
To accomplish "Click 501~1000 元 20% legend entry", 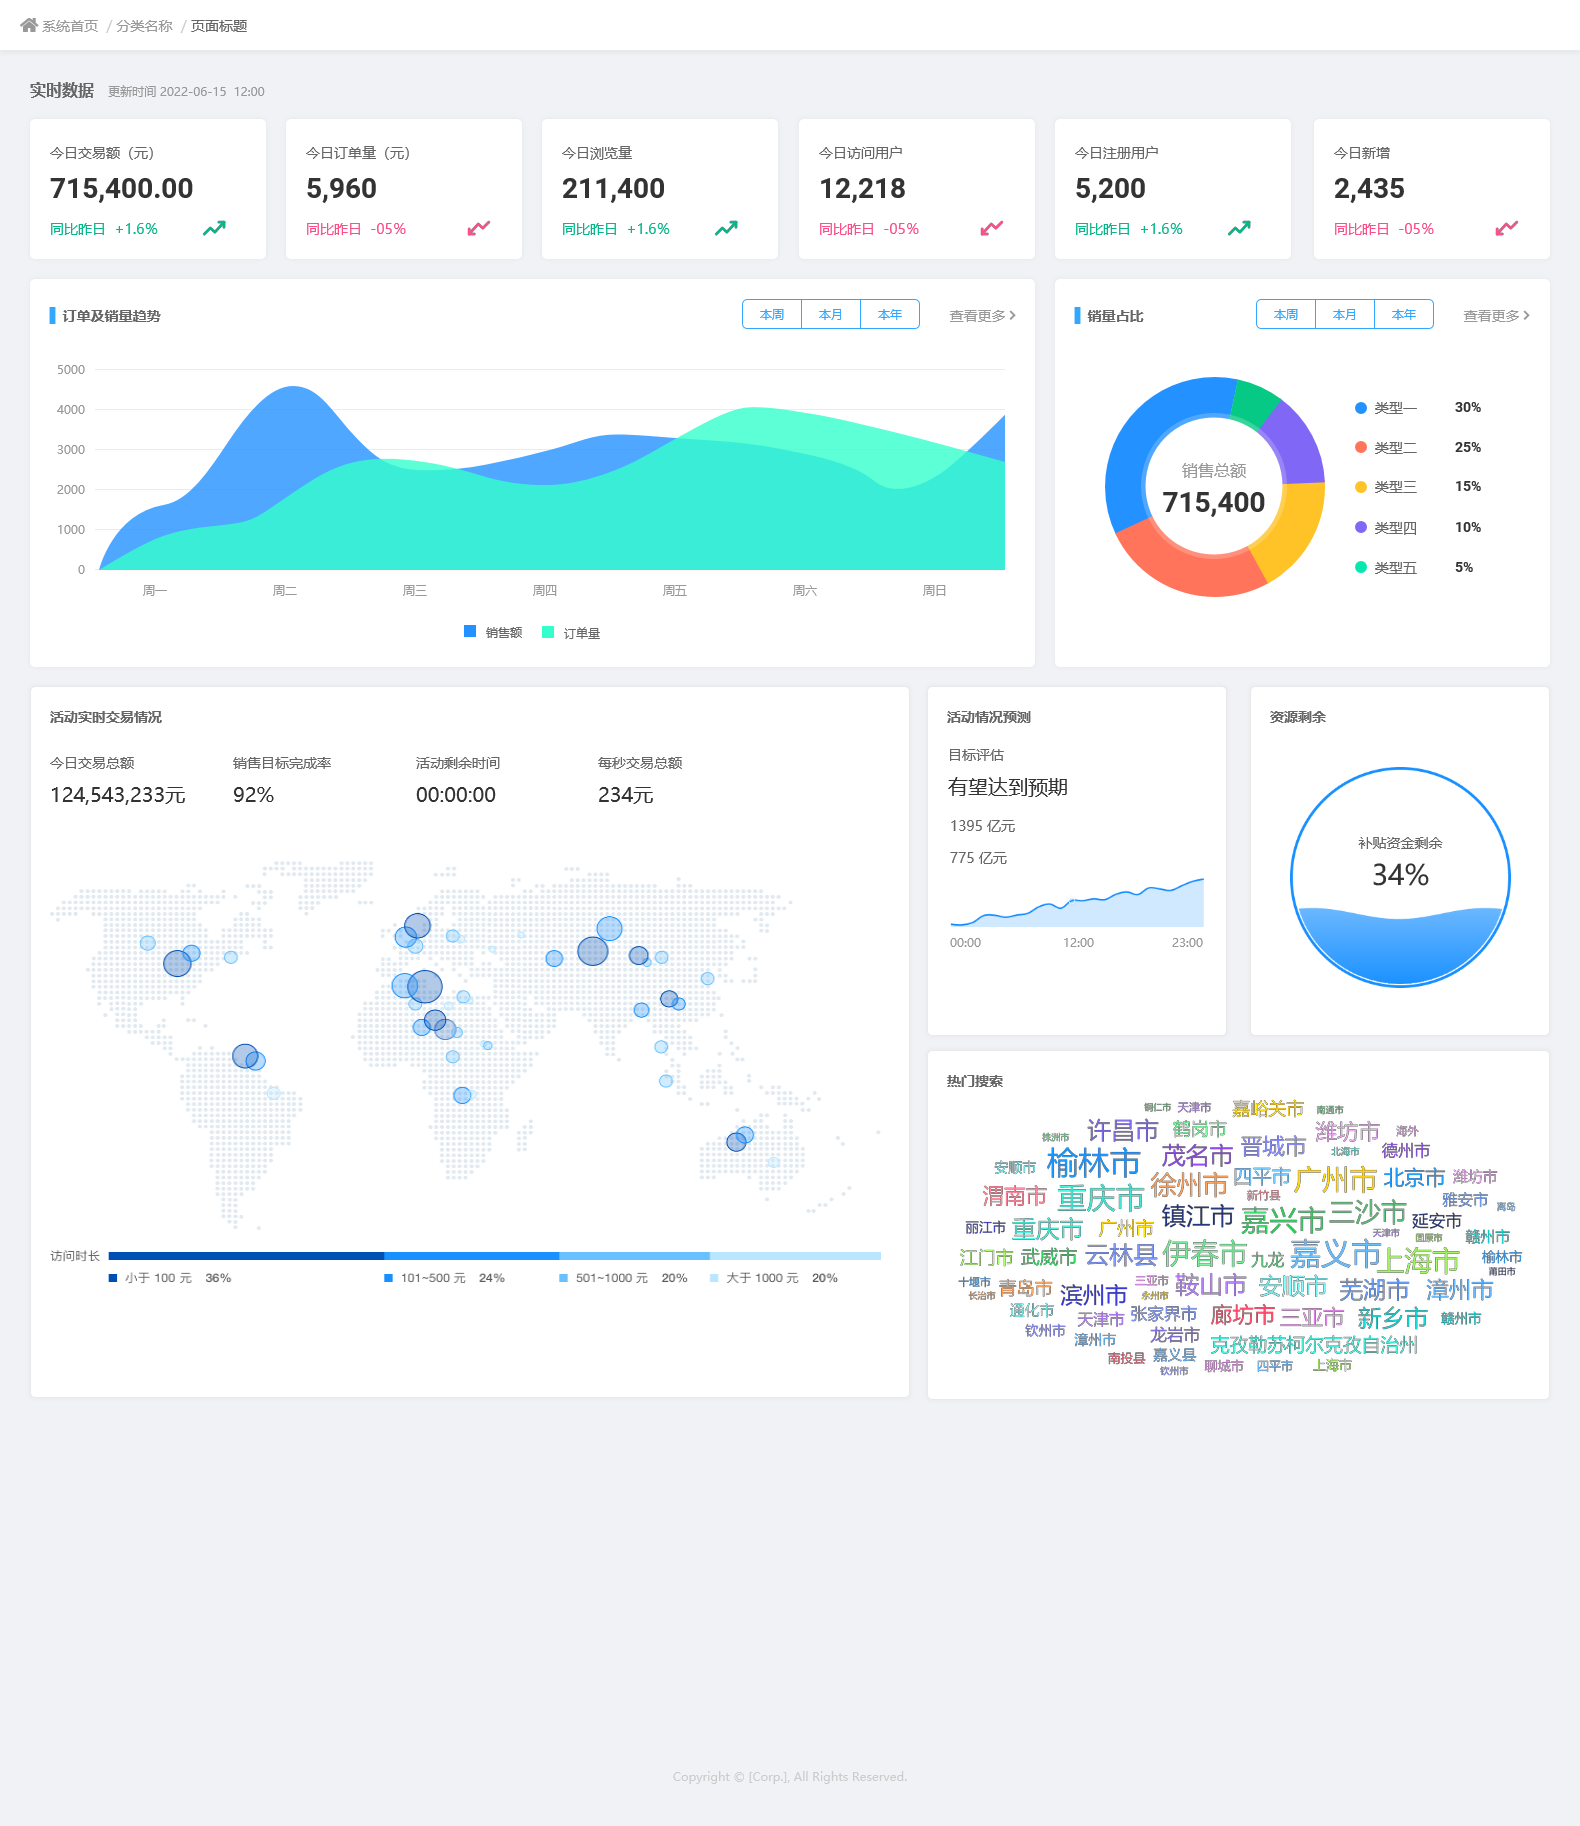I will (623, 1278).
